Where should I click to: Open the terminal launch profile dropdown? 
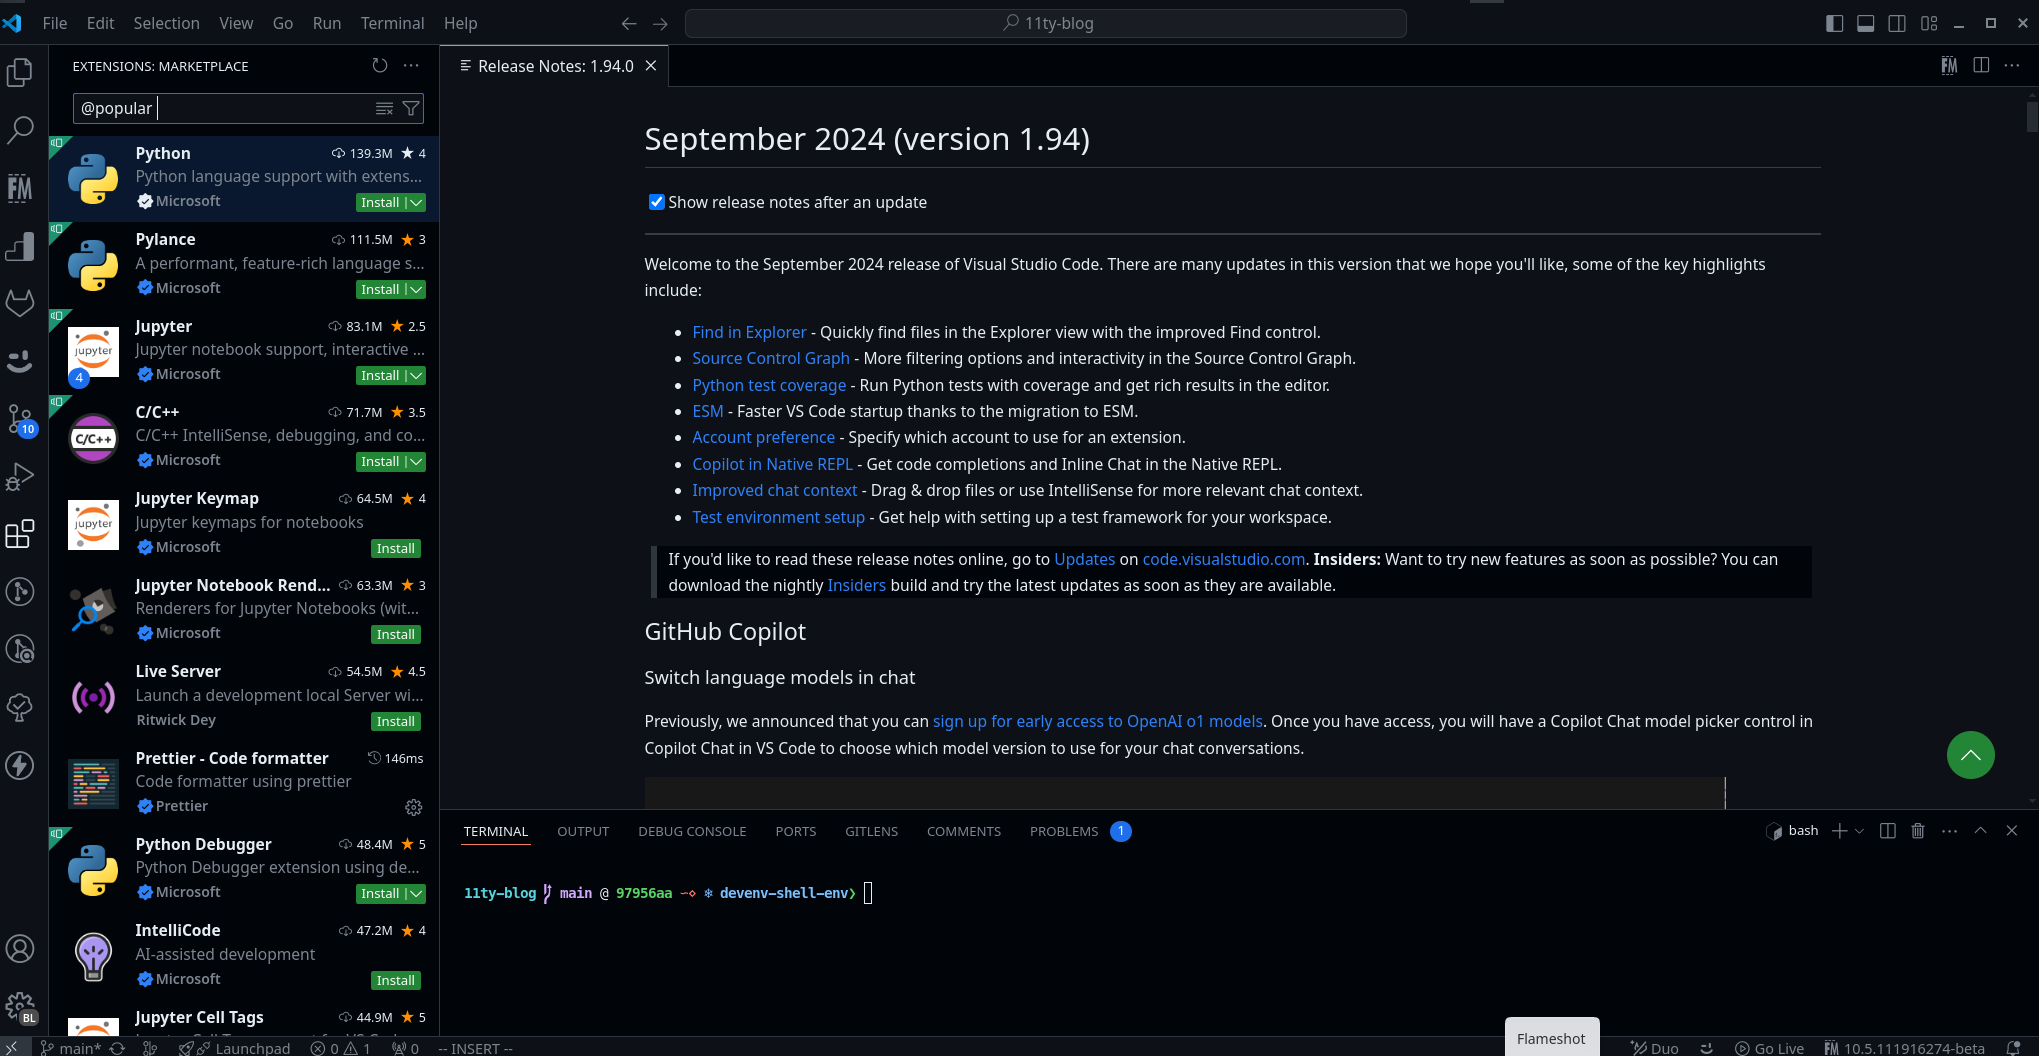point(1859,831)
